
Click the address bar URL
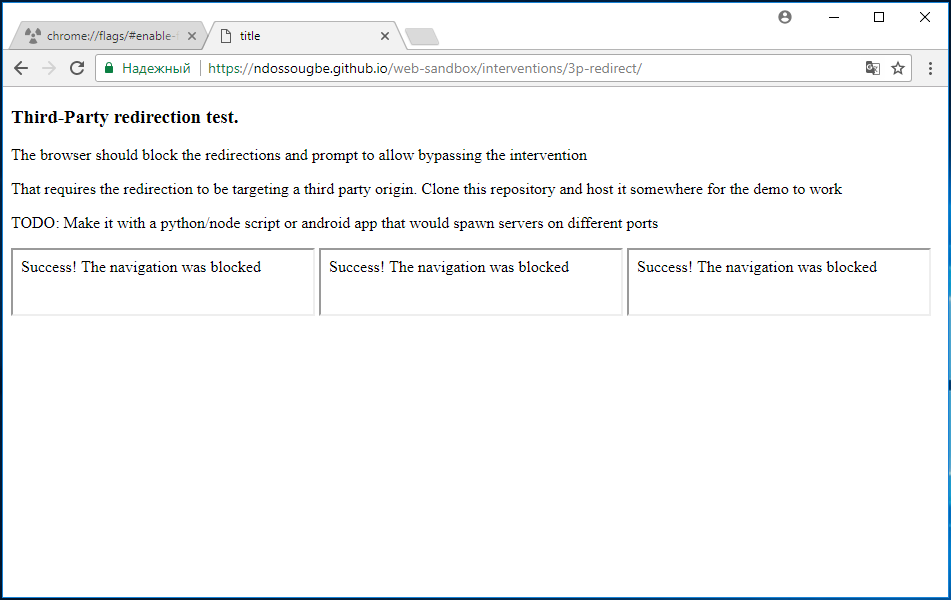tap(425, 68)
